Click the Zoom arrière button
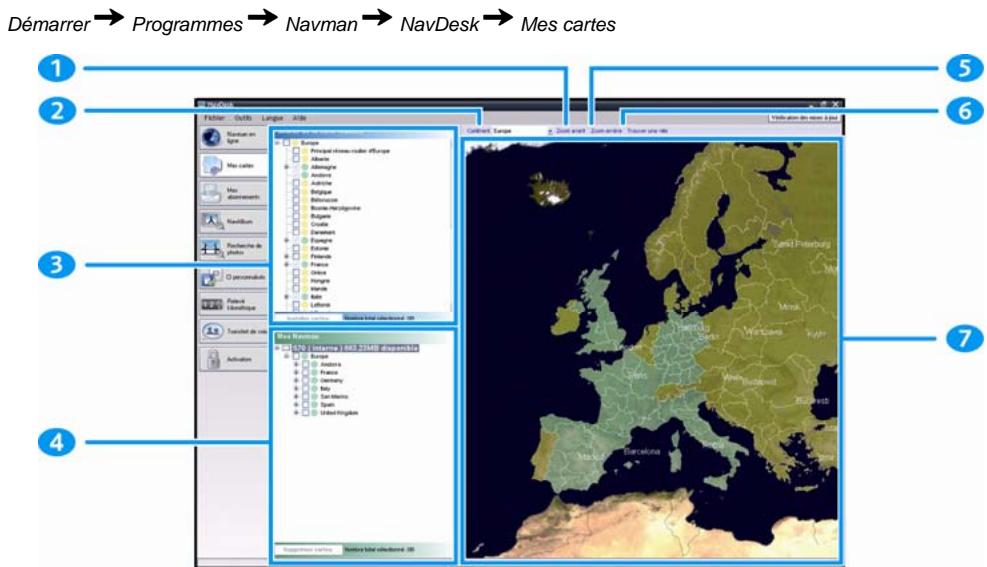This screenshot has height=567, width=987. click(x=606, y=131)
